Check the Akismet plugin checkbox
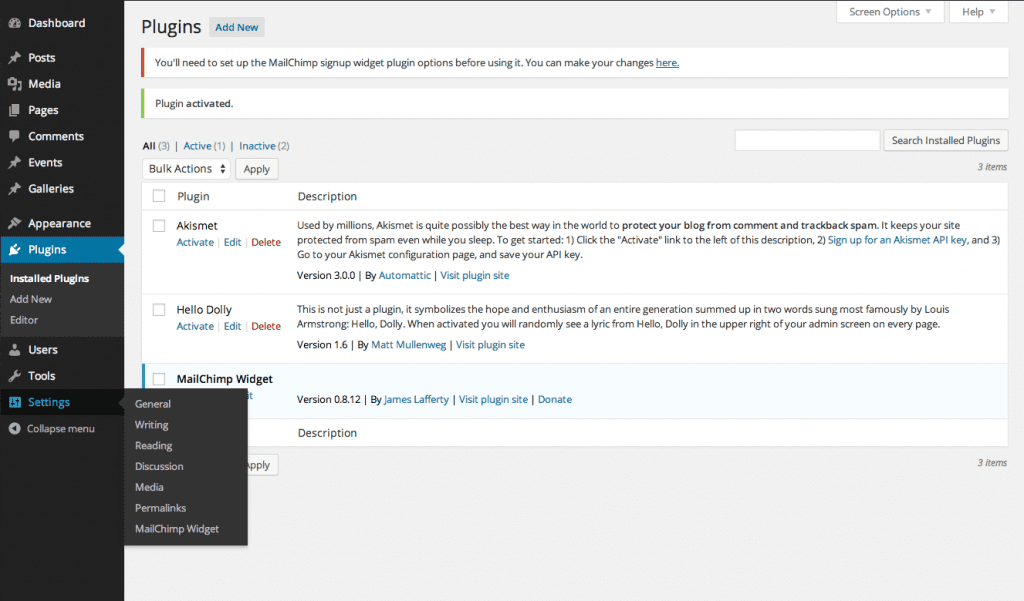The width and height of the screenshot is (1024, 601). click(157, 225)
